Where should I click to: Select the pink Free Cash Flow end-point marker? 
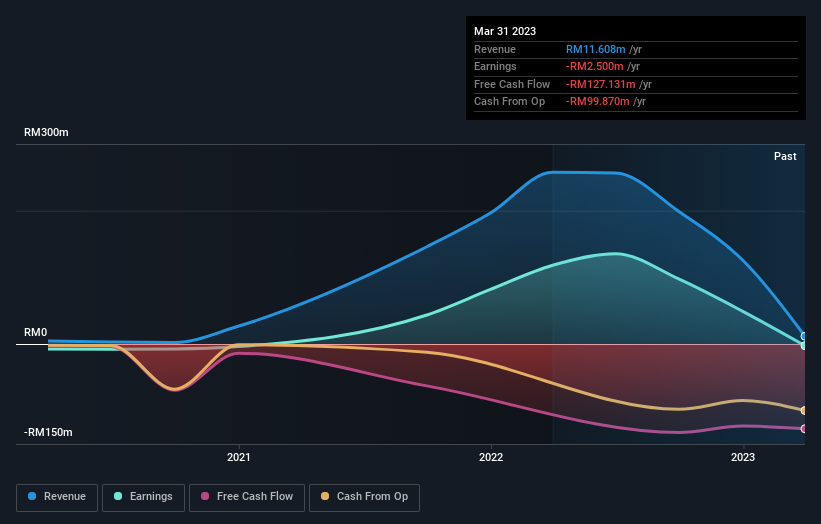[x=804, y=429]
